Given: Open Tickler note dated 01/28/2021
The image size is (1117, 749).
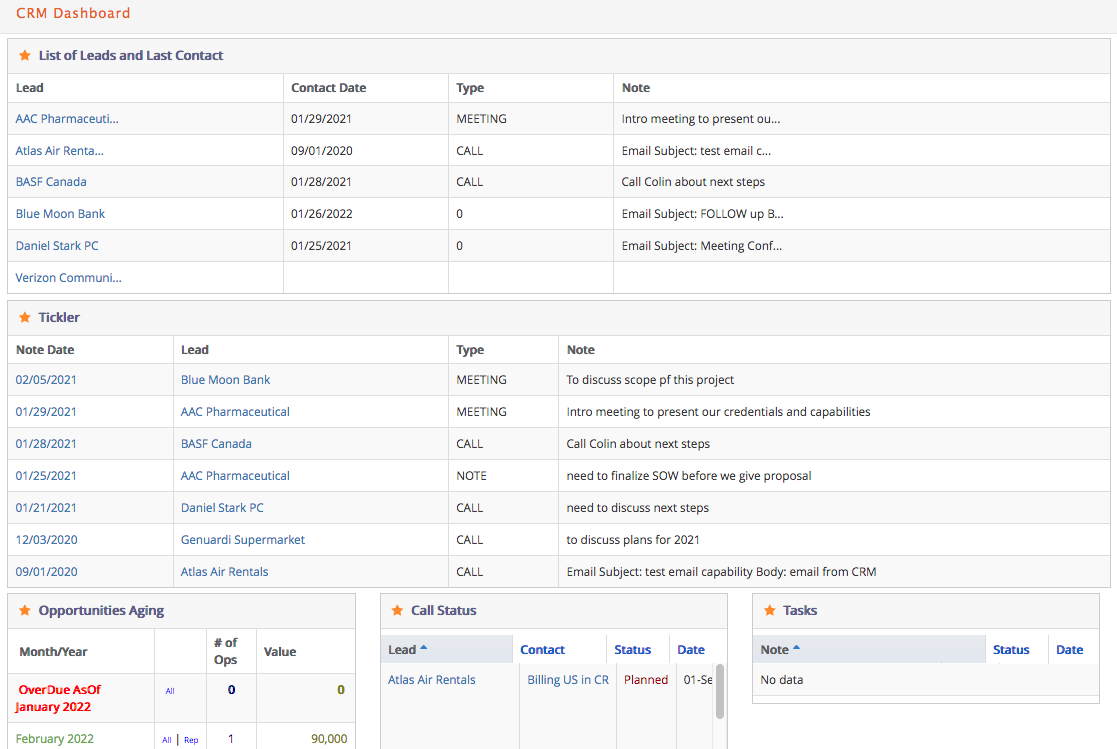Looking at the screenshot, I should pos(46,444).
